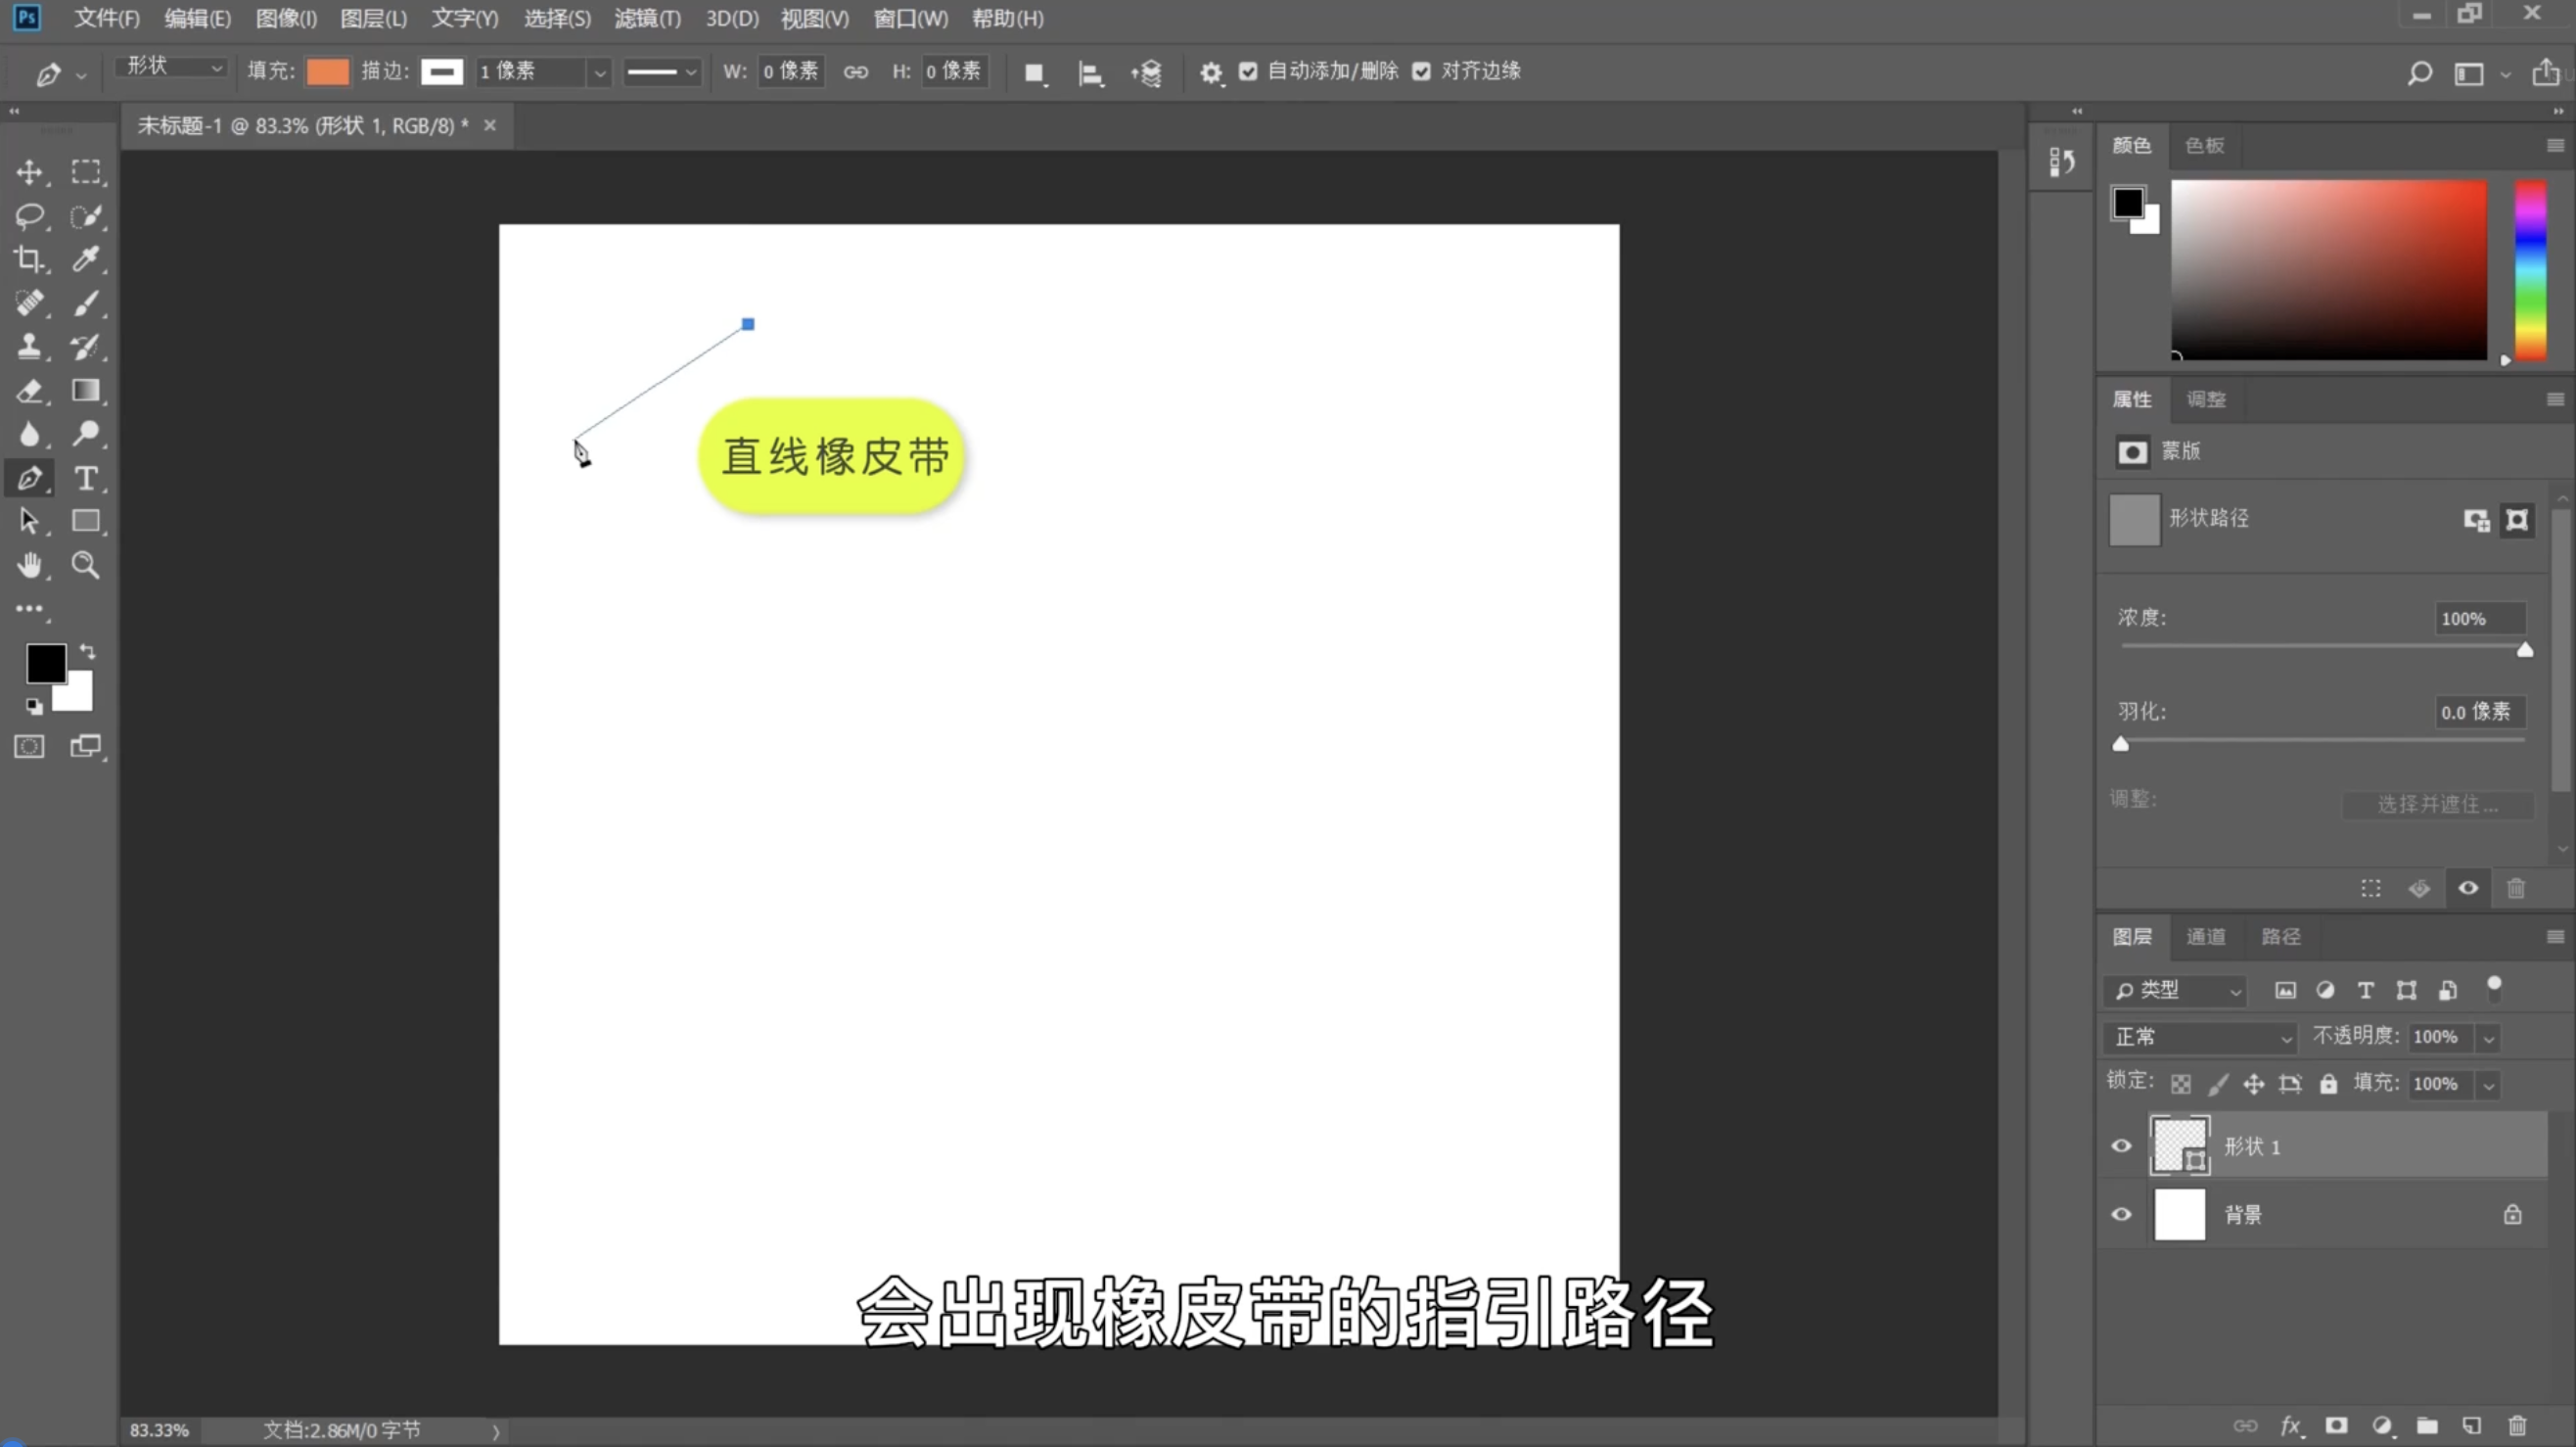Hide the 形状 1 layer
This screenshot has height=1447, width=2576.
point(2121,1146)
